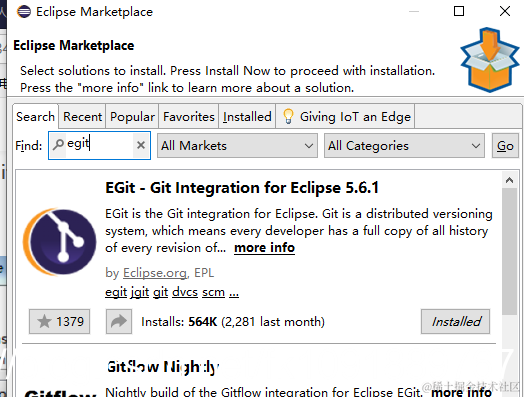Click the git tag link

(x=160, y=292)
